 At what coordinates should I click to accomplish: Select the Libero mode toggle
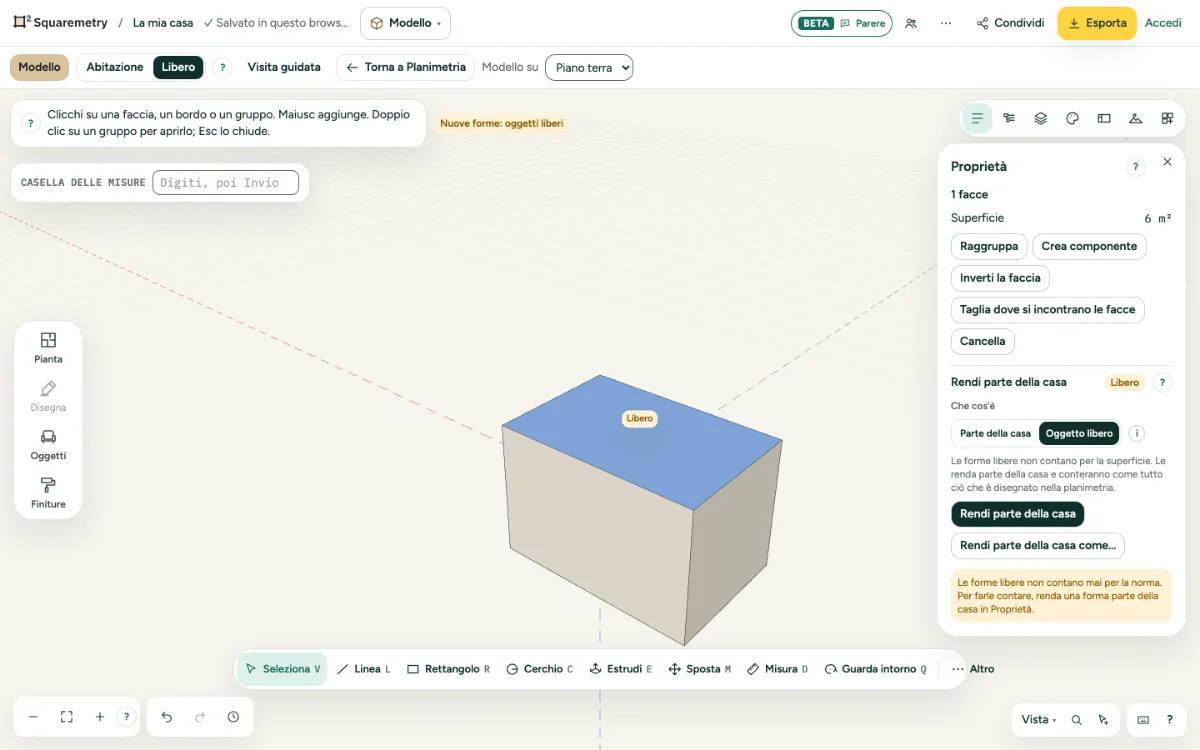coord(179,67)
